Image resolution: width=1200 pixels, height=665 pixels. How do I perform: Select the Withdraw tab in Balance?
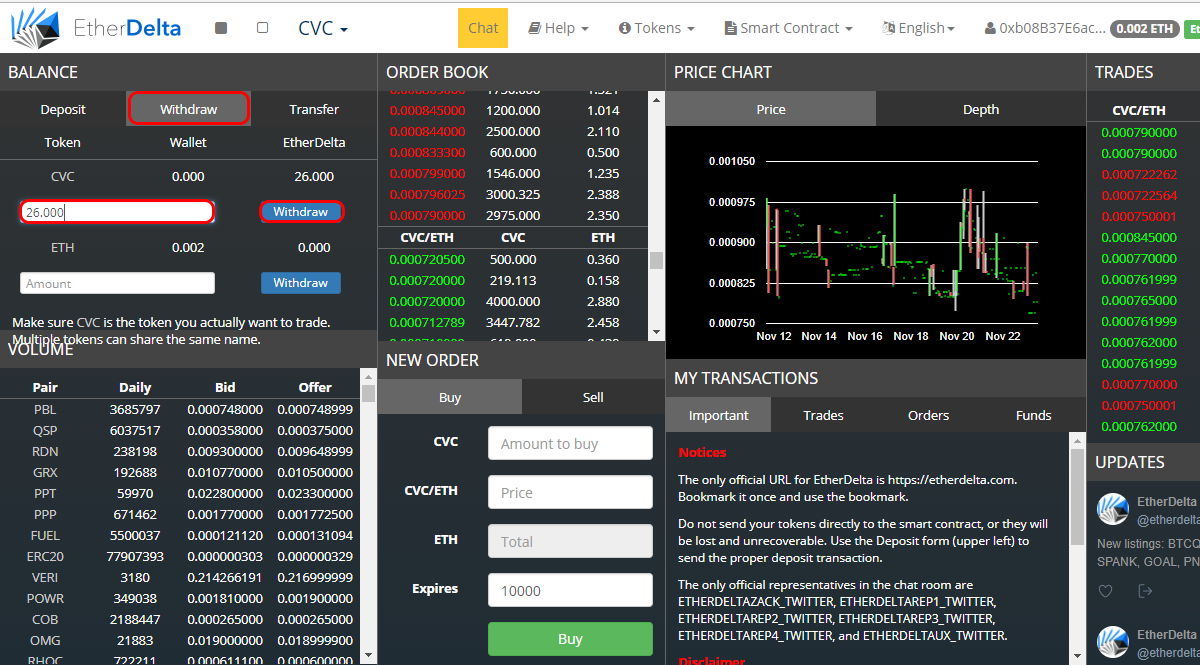[188, 109]
